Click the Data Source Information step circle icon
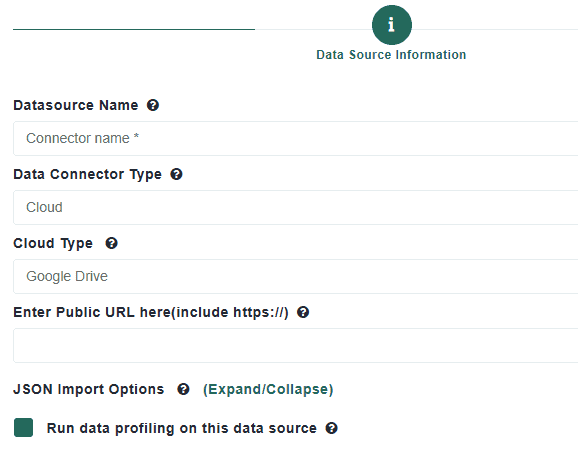The image size is (578, 450). tap(391, 25)
